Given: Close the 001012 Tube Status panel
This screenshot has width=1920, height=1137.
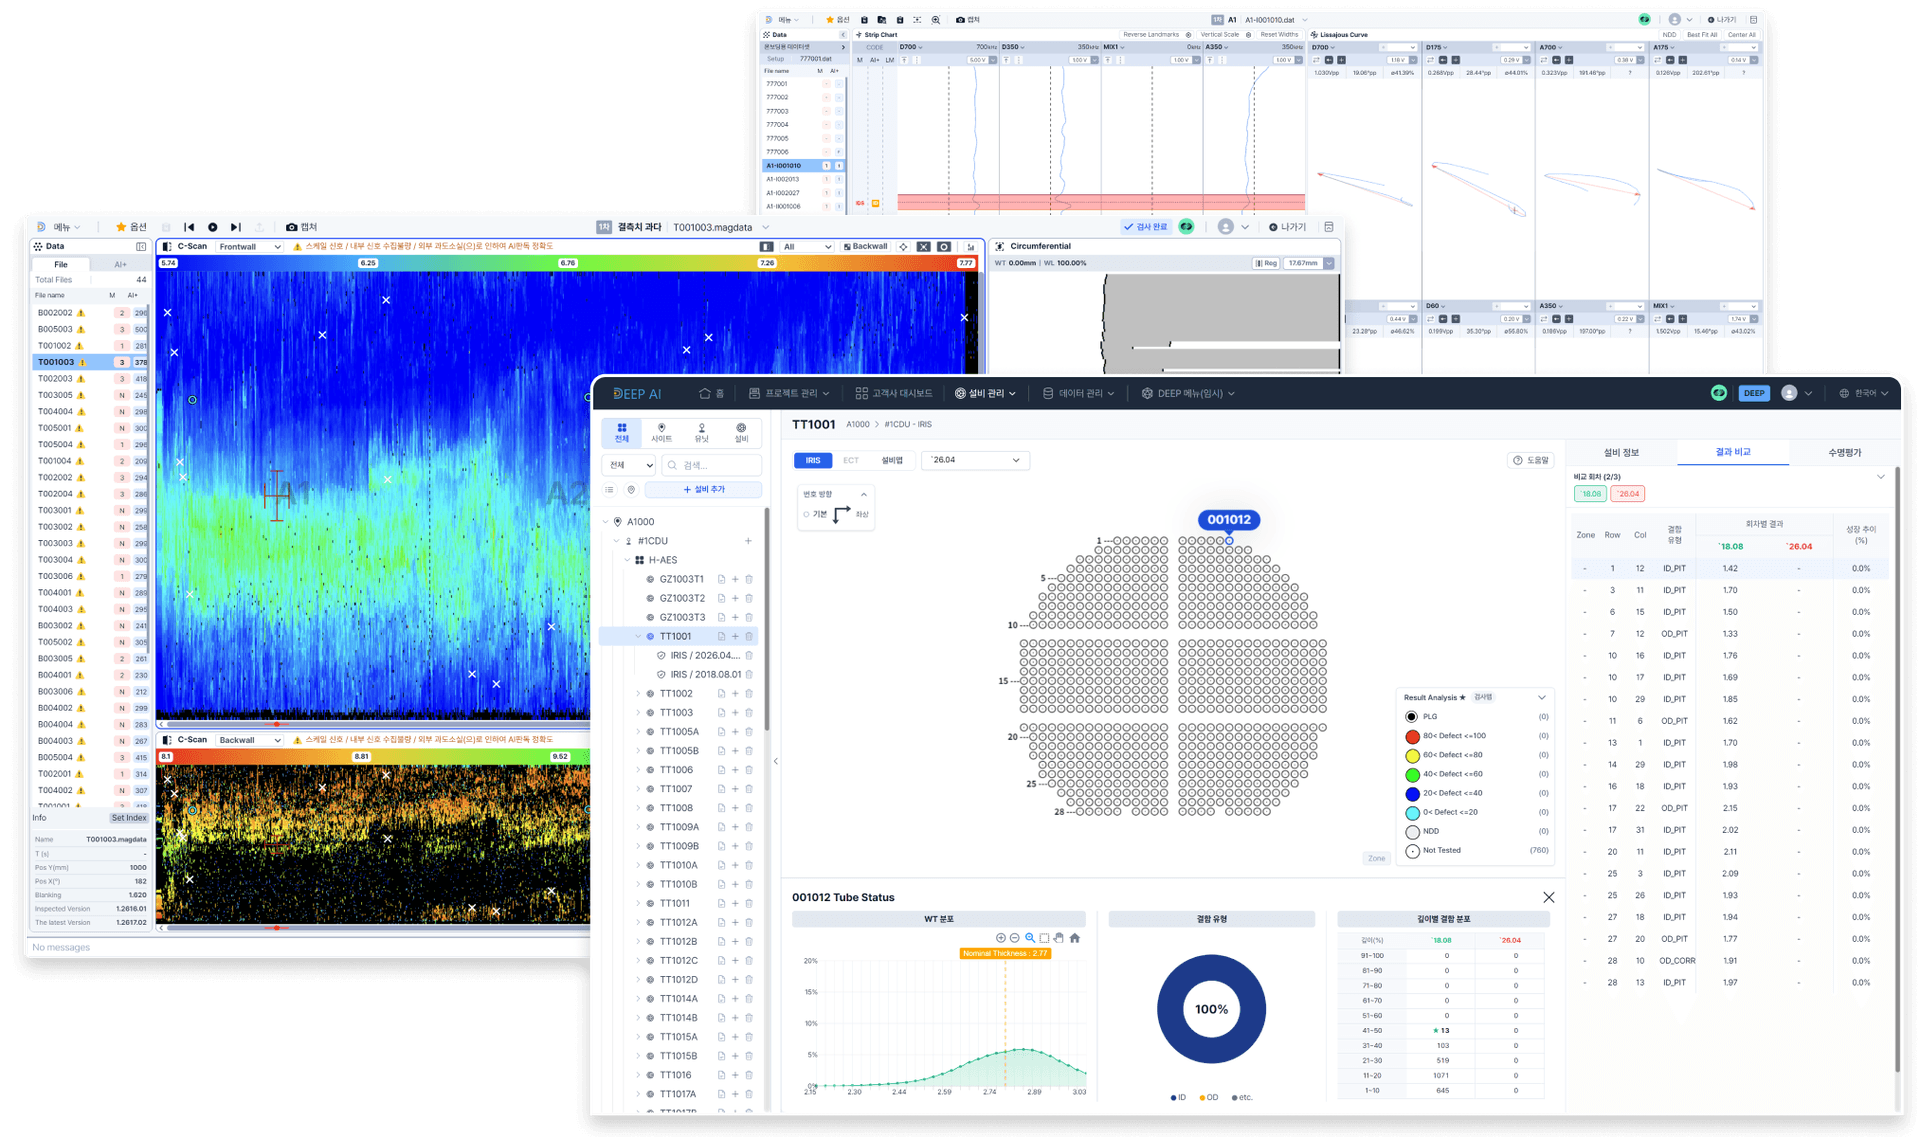Looking at the screenshot, I should tap(1548, 897).
